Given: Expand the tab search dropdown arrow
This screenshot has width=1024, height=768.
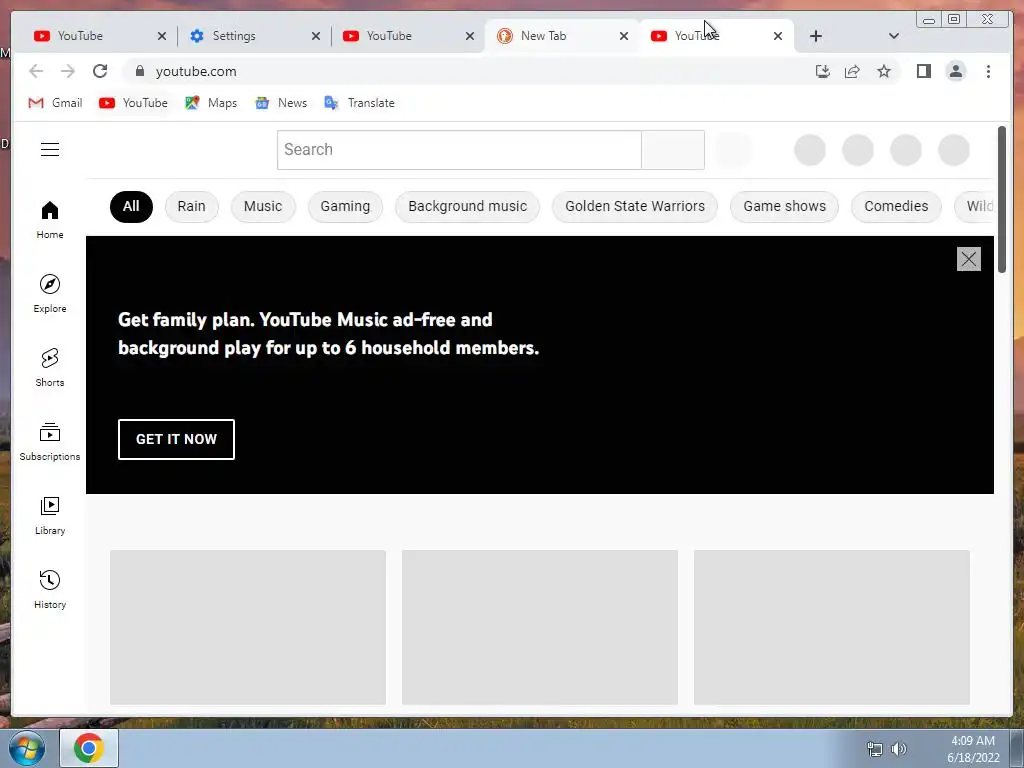Looking at the screenshot, I should coord(894,36).
